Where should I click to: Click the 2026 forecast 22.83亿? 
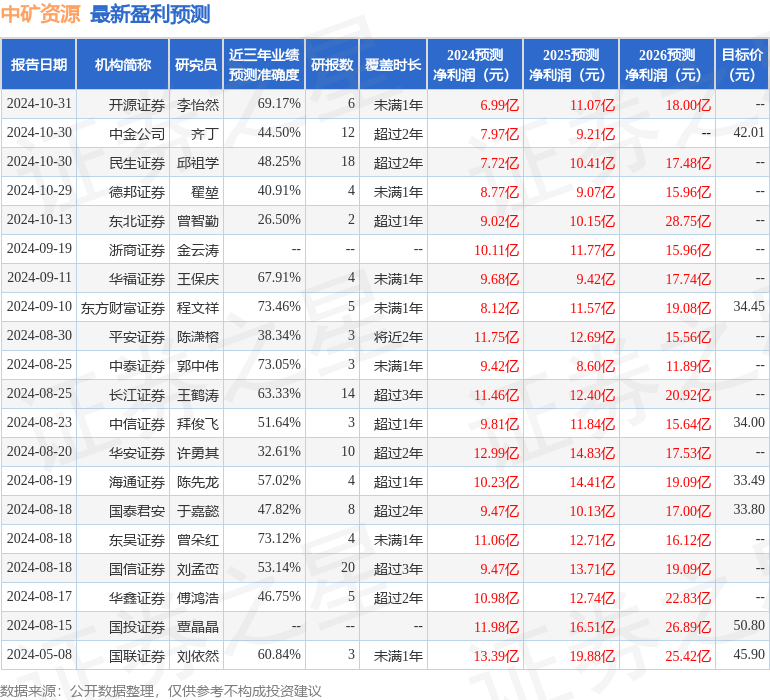(688, 598)
